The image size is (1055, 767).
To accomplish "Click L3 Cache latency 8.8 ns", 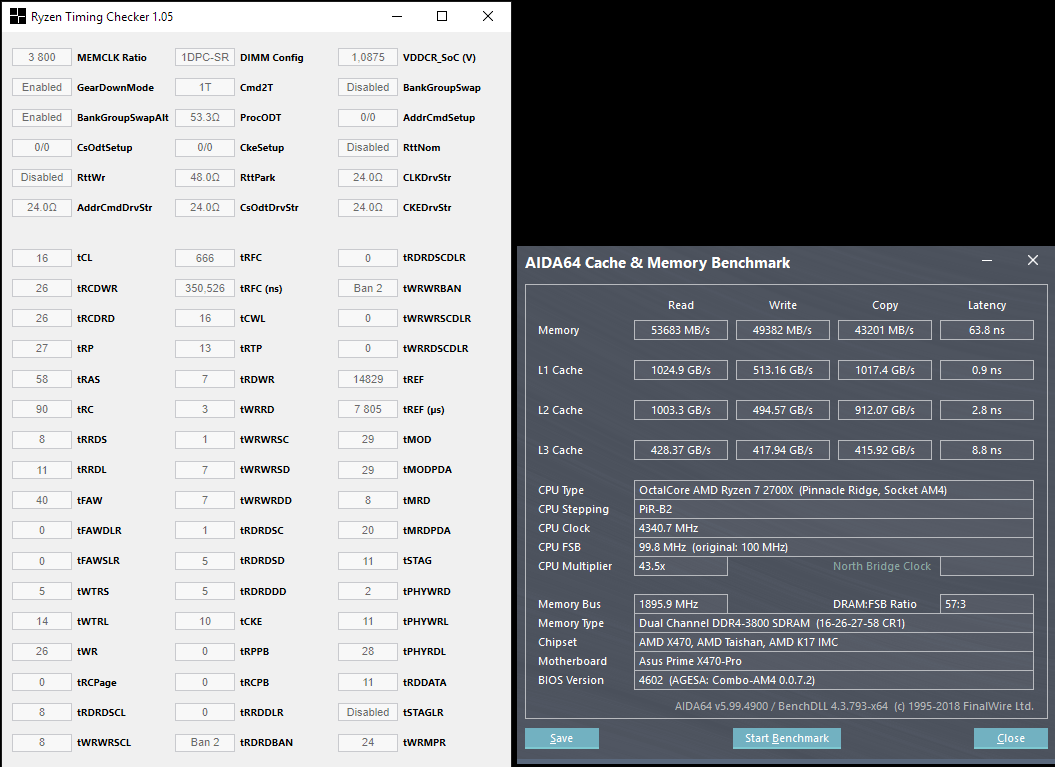I will point(986,450).
